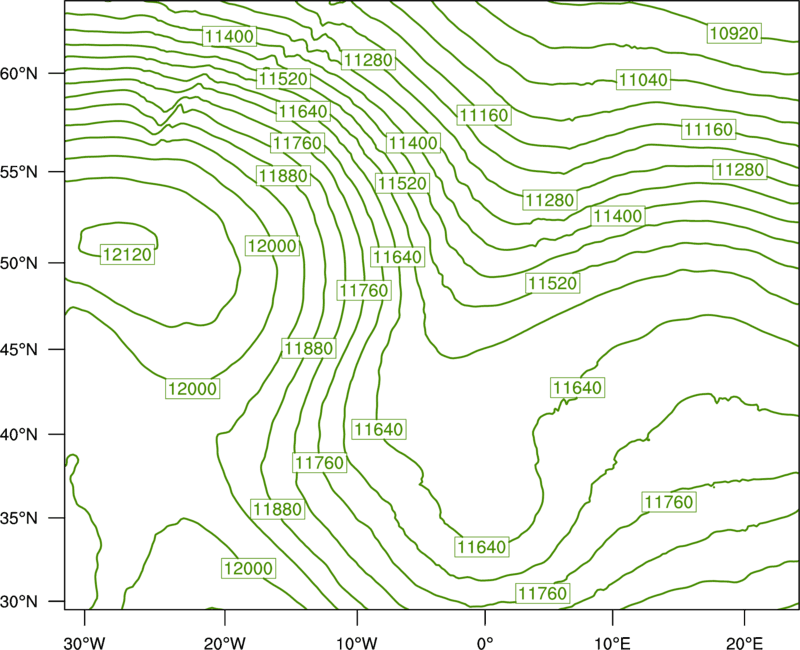800x650 pixels.
Task: Click the 55°N latitude axis label
Action: [19, 172]
